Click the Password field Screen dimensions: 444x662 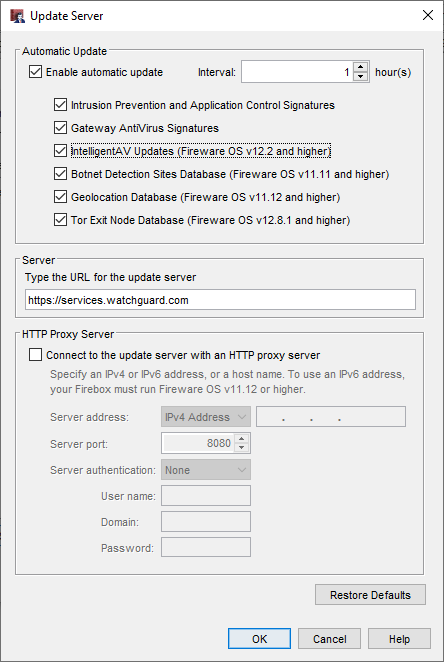point(206,547)
